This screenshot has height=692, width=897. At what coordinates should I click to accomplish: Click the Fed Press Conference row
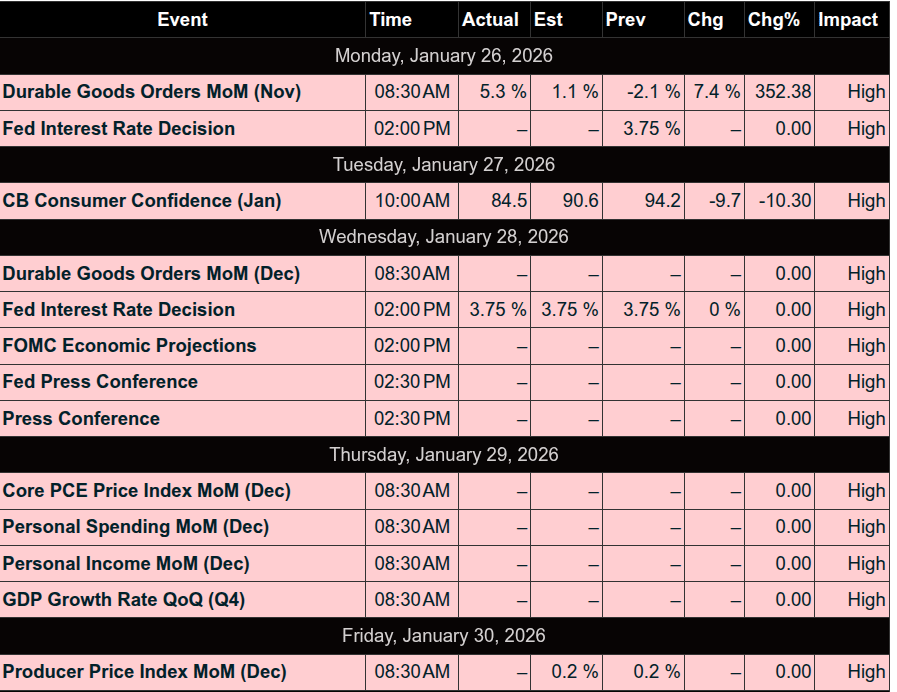coord(100,382)
